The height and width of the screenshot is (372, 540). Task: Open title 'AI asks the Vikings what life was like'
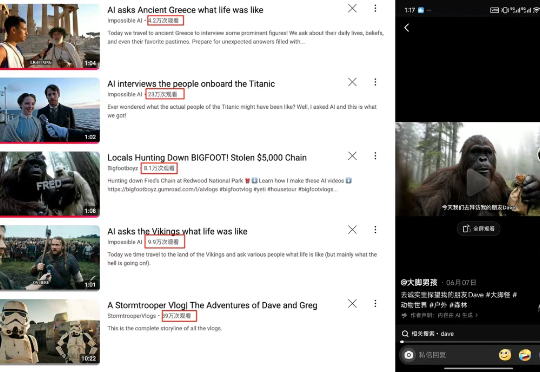tap(177, 231)
